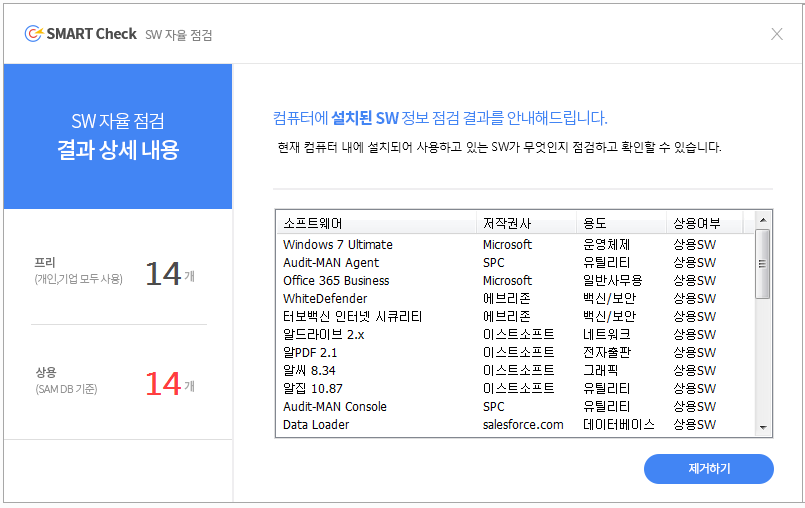This screenshot has width=805, height=508.
Task: Select the Windows 7 Ultimate row
Action: coord(338,245)
